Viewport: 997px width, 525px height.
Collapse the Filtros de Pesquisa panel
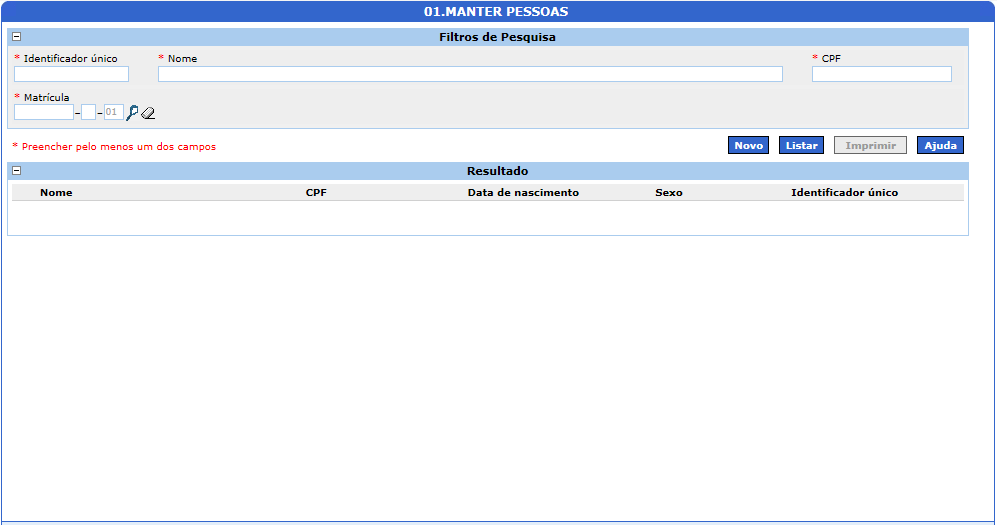click(16, 37)
